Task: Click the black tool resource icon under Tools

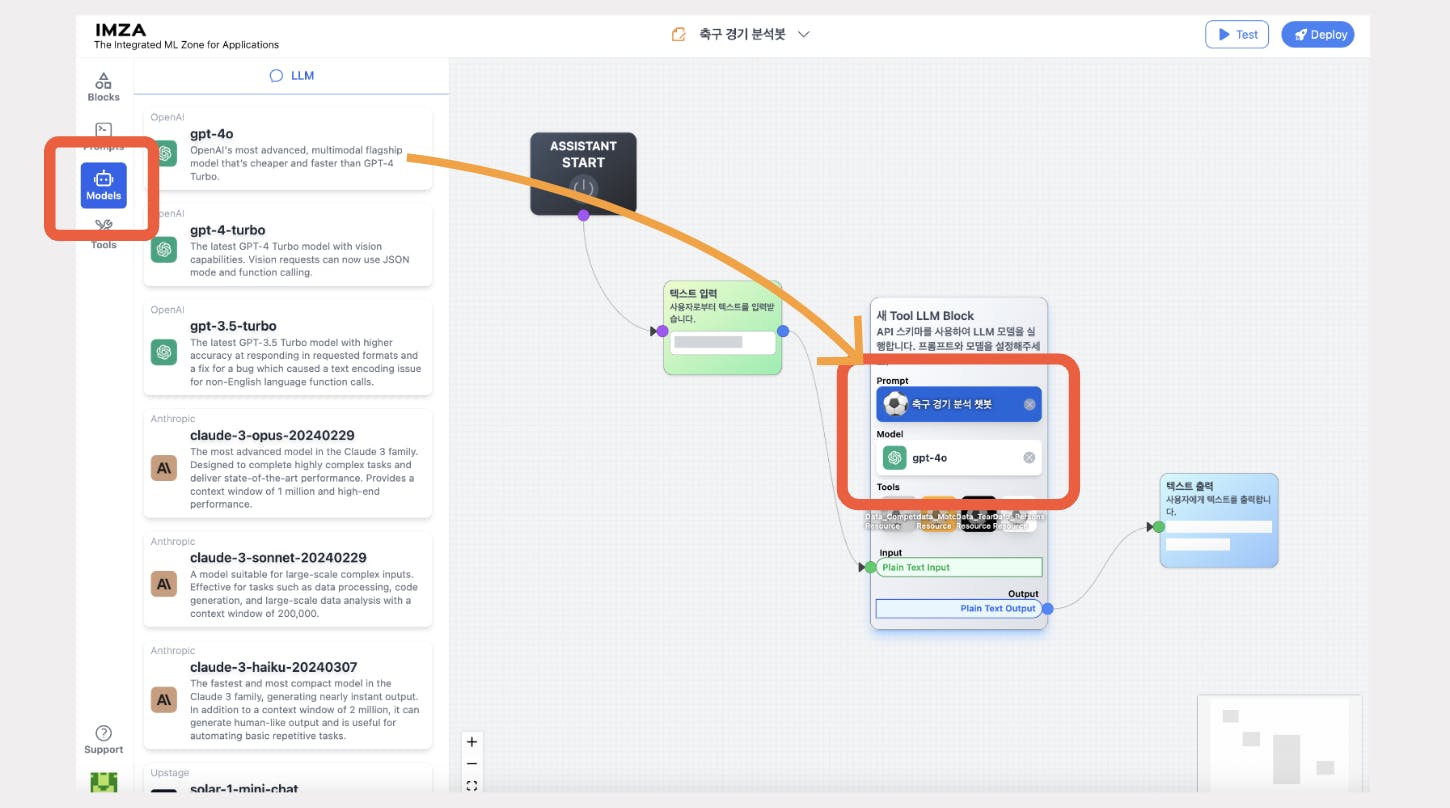Action: (978, 513)
